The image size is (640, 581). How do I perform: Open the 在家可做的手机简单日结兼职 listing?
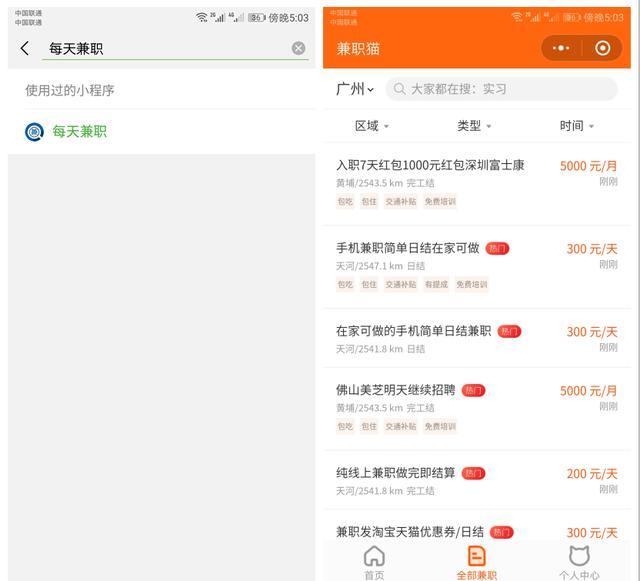477,338
